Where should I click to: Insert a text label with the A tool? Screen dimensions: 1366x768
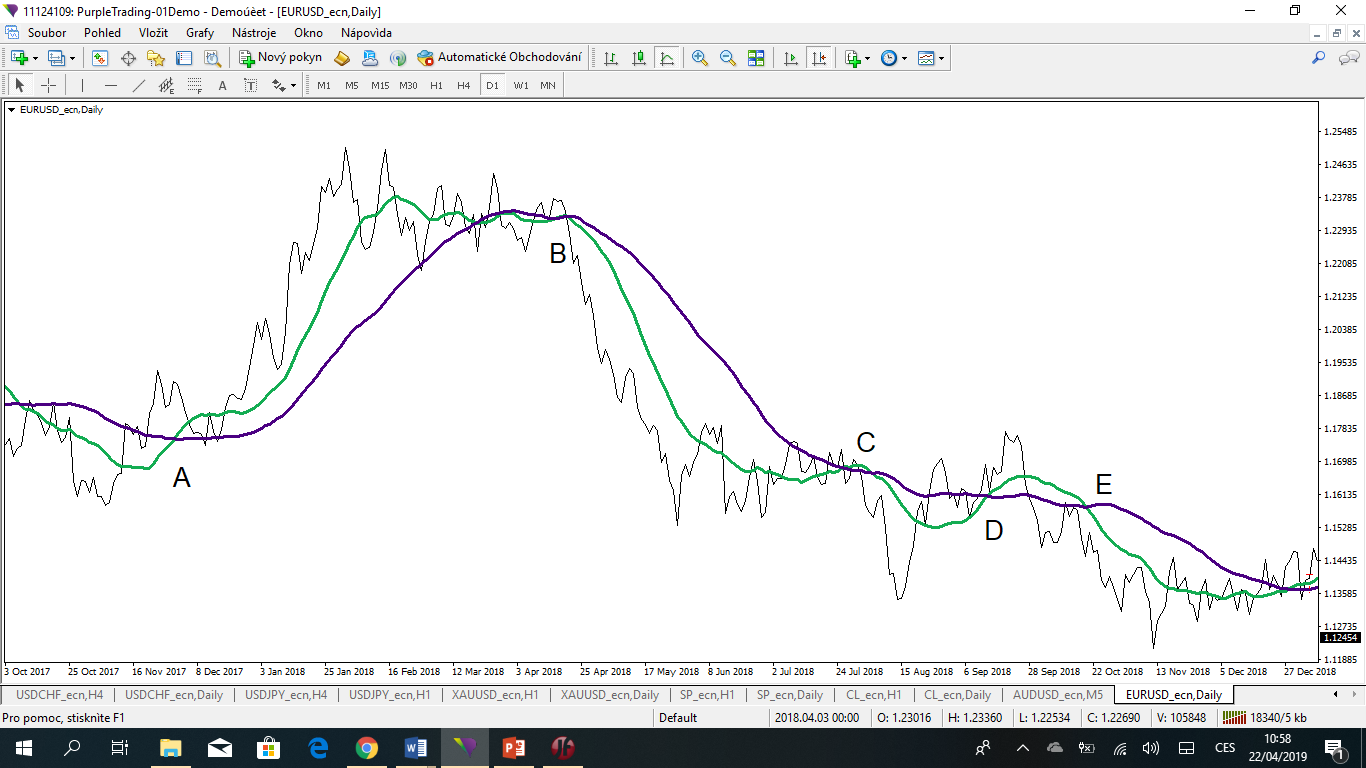[x=222, y=85]
